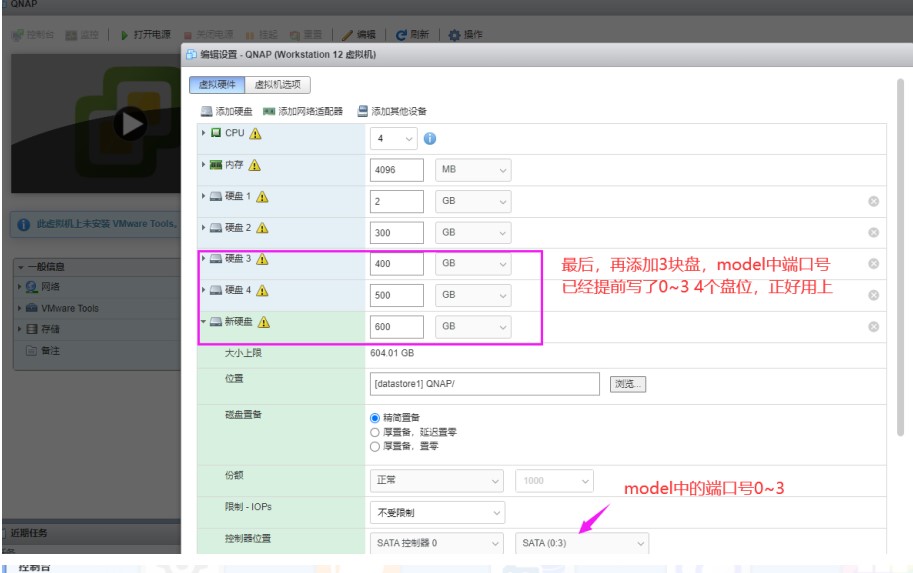913x573 pixels.
Task: Expand the 内存 row
Action: coord(203,164)
